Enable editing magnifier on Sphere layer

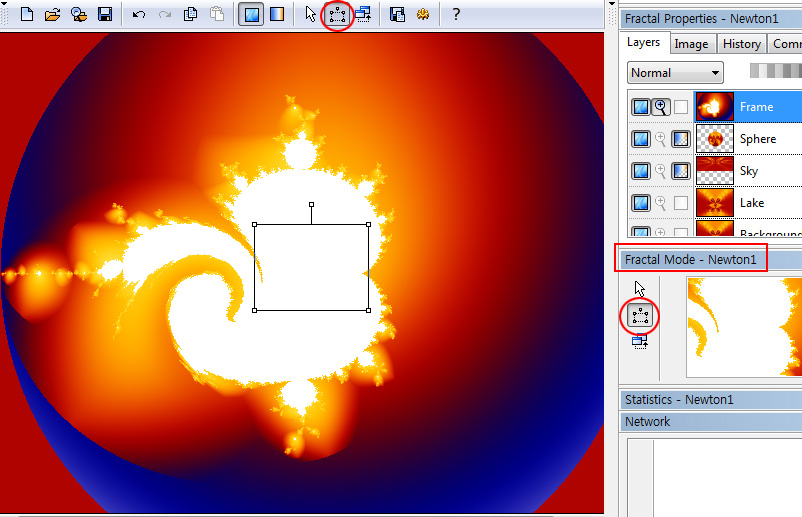pos(660,139)
